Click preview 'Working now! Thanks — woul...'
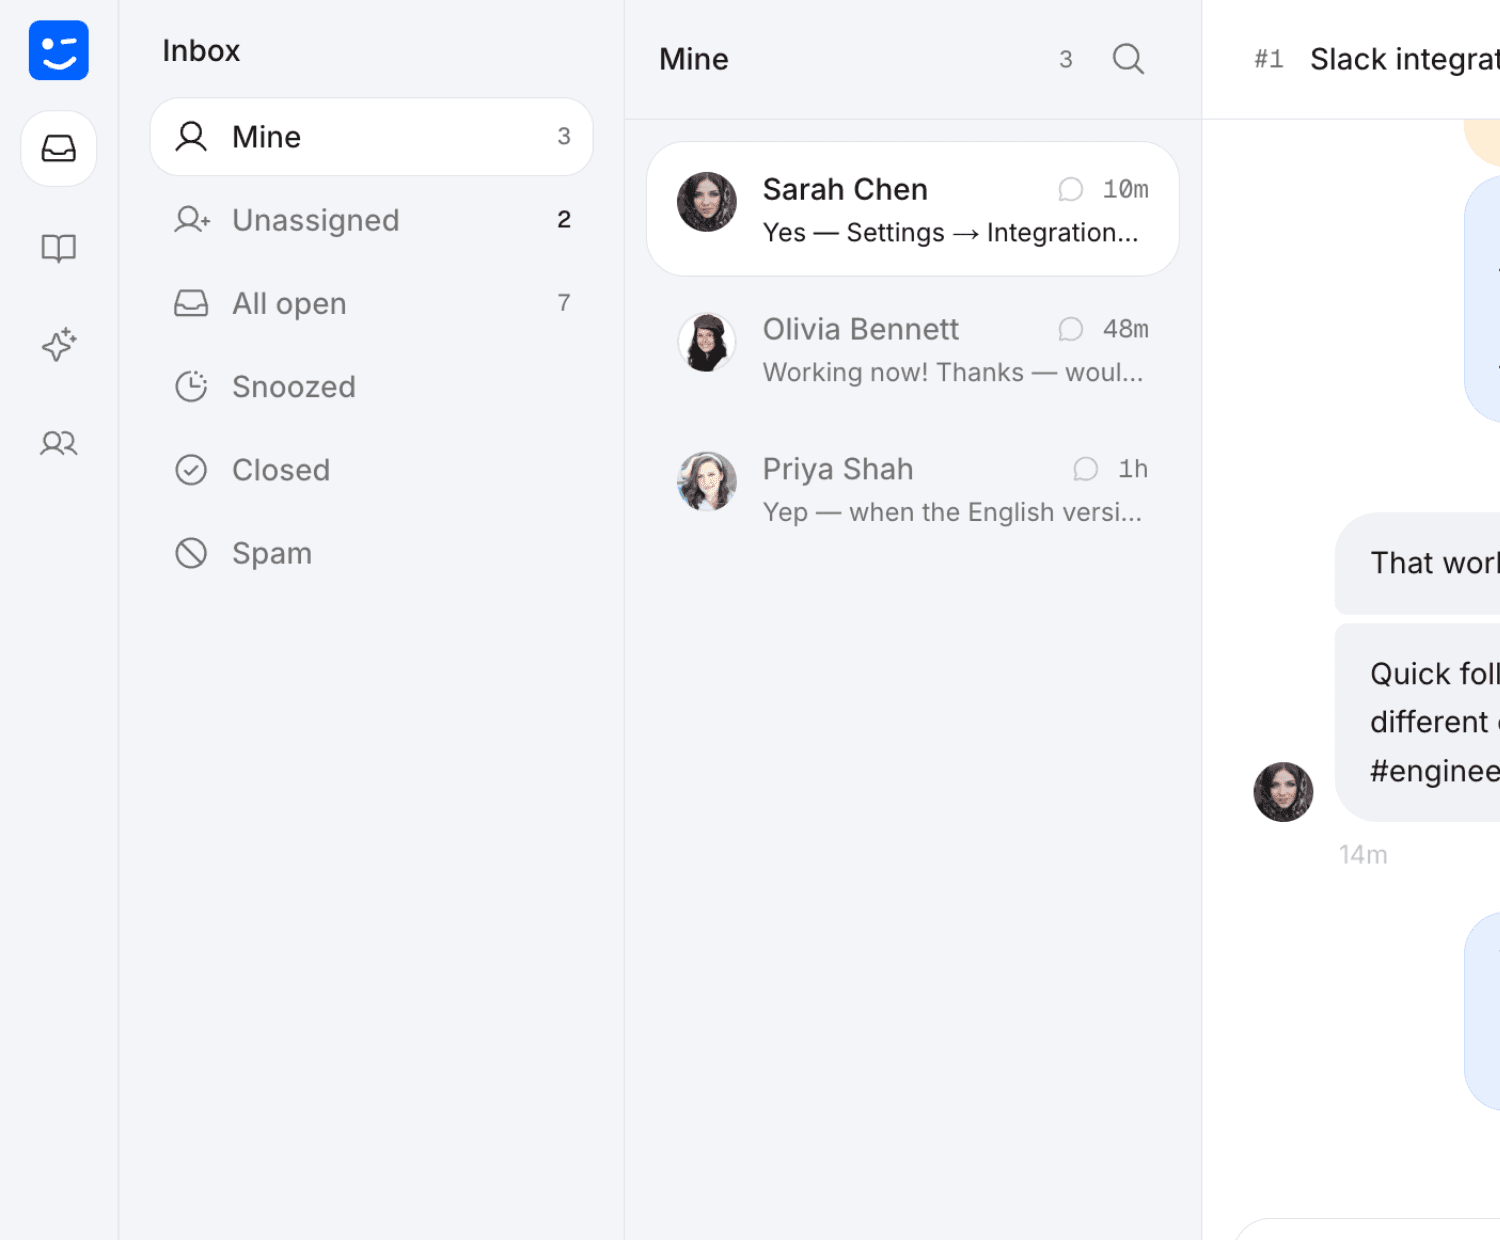Image resolution: width=1500 pixels, height=1240 pixels. 953,373
